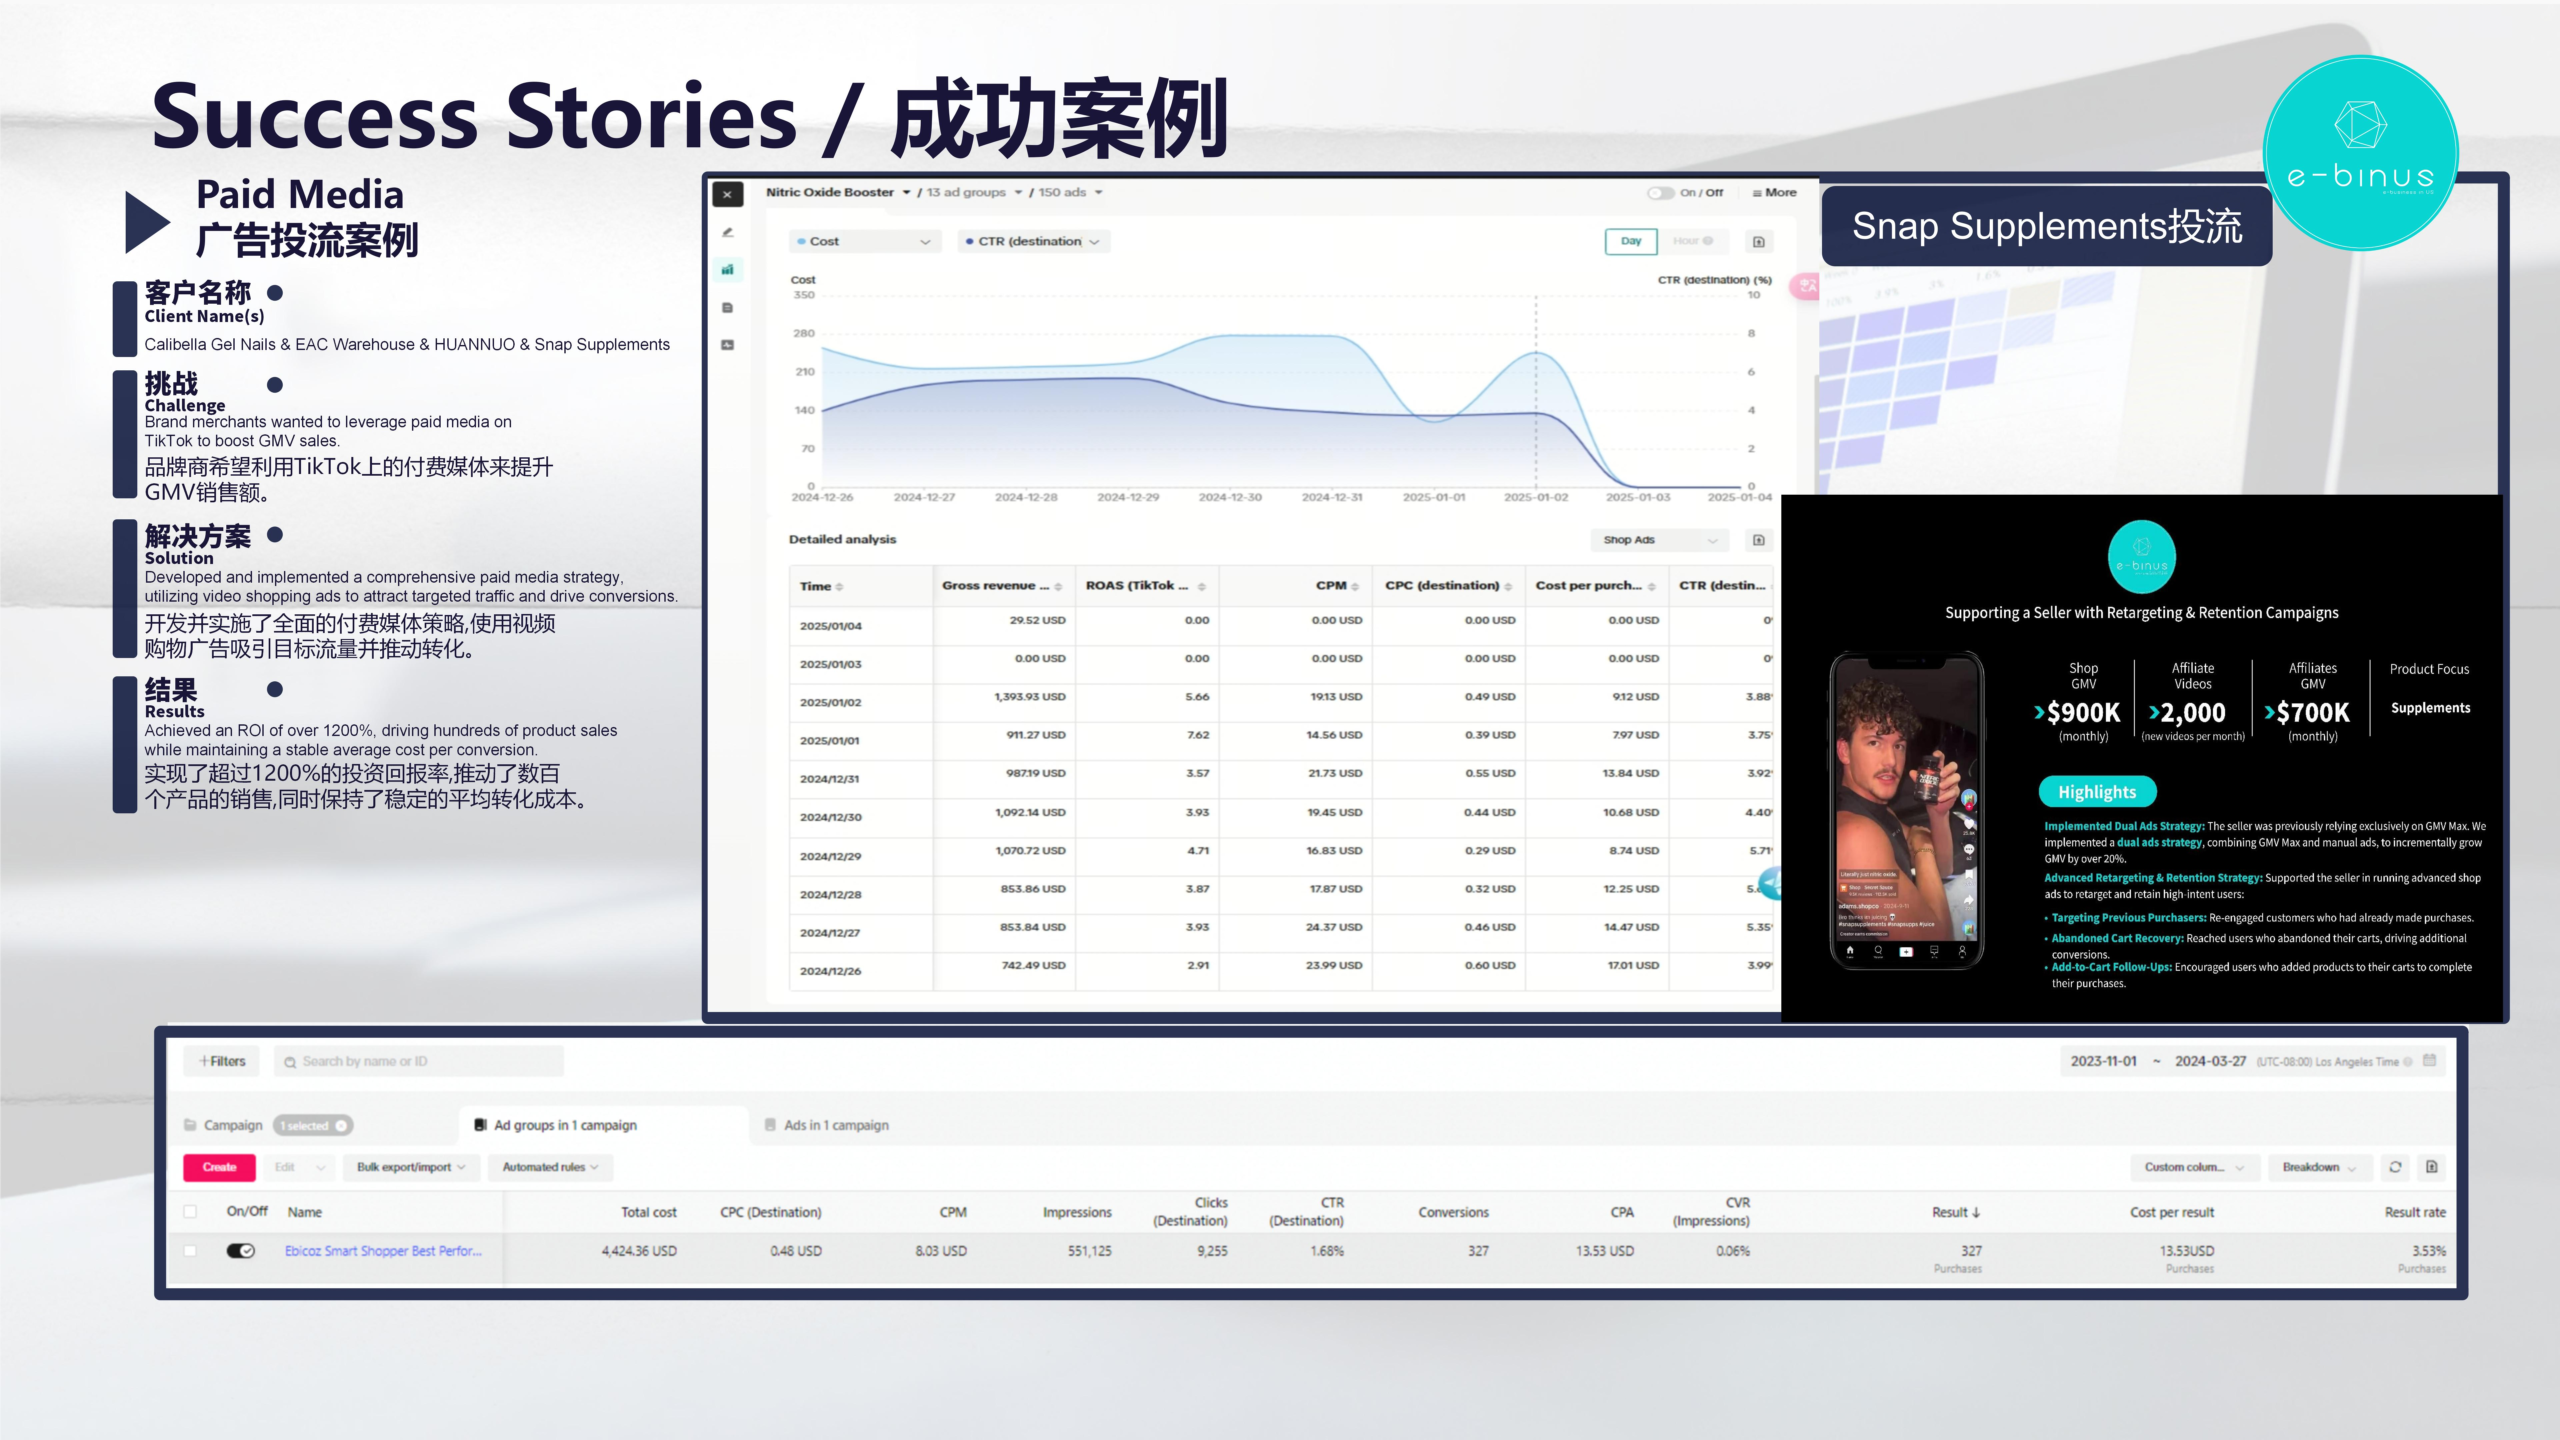This screenshot has height=1440, width=2560.
Task: Expand the Bulk export/import dropdown
Action: (x=411, y=1167)
